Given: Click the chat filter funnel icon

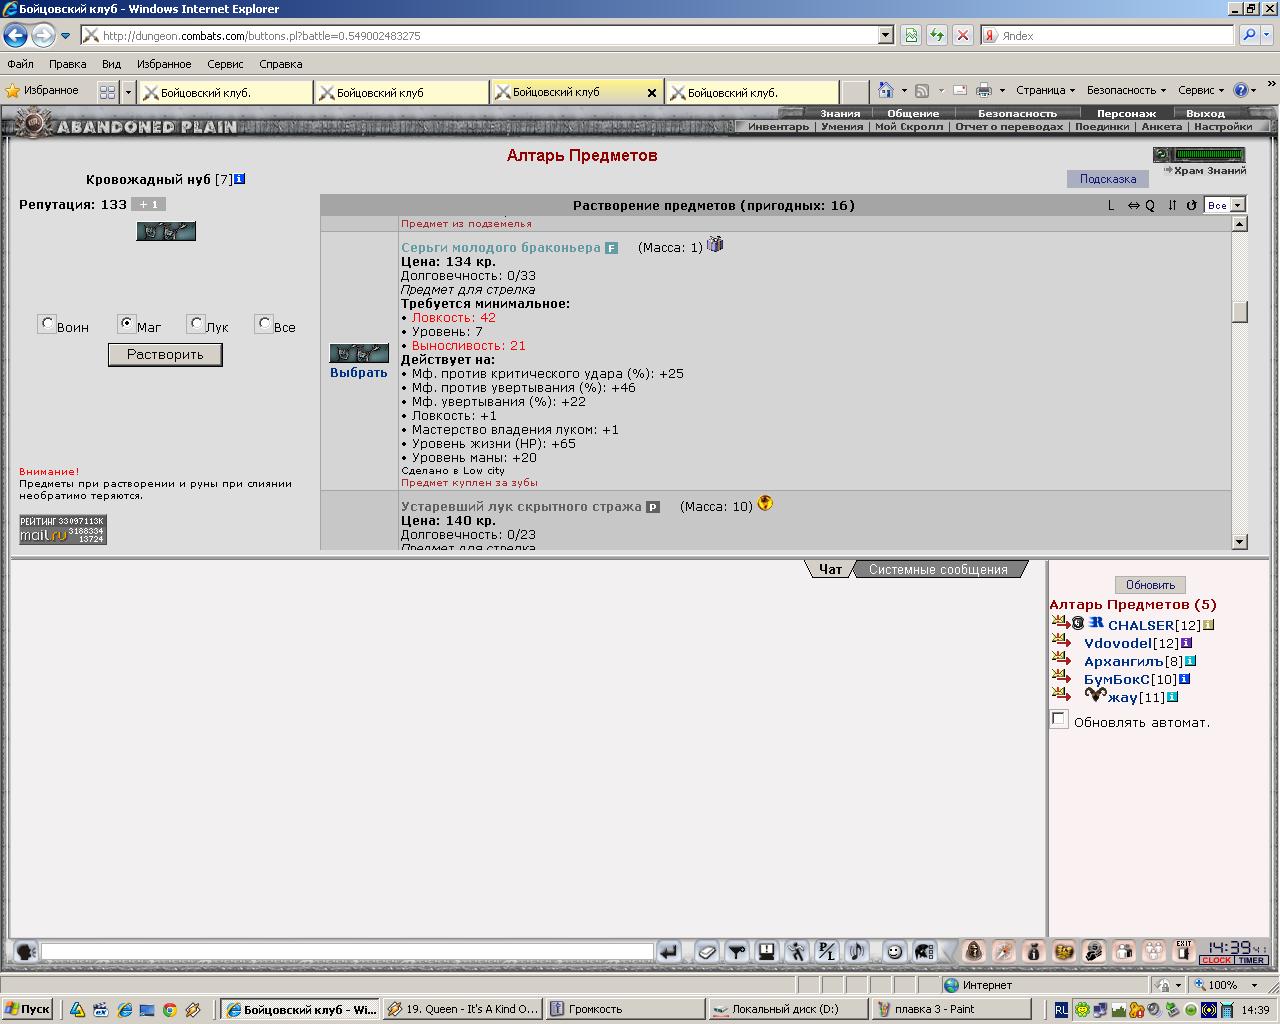Looking at the screenshot, I should tap(737, 951).
